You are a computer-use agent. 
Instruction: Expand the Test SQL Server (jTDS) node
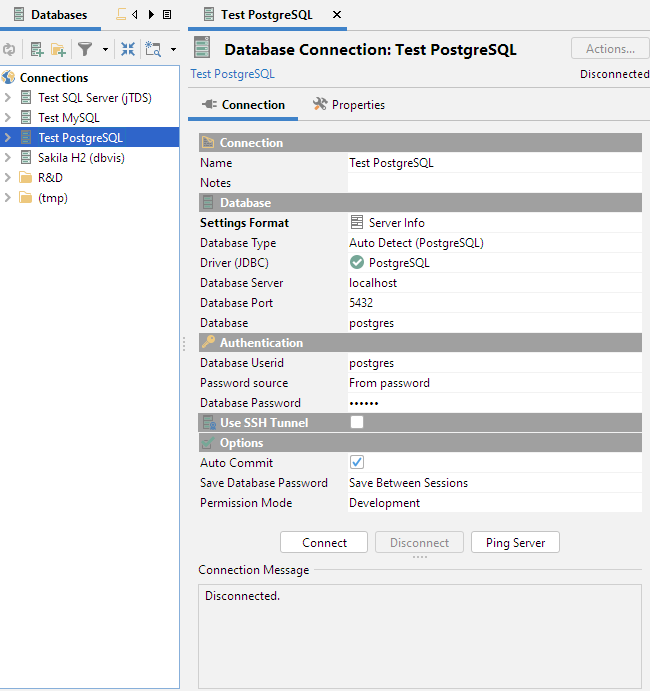coord(9,98)
